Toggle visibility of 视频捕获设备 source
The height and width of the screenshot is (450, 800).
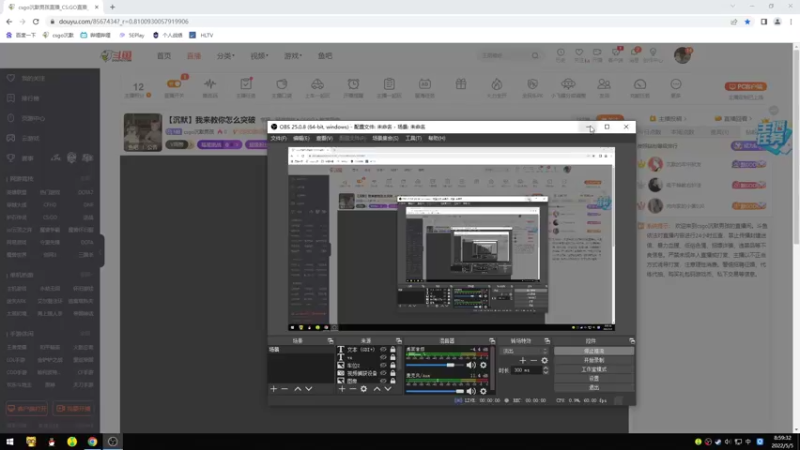pos(383,373)
